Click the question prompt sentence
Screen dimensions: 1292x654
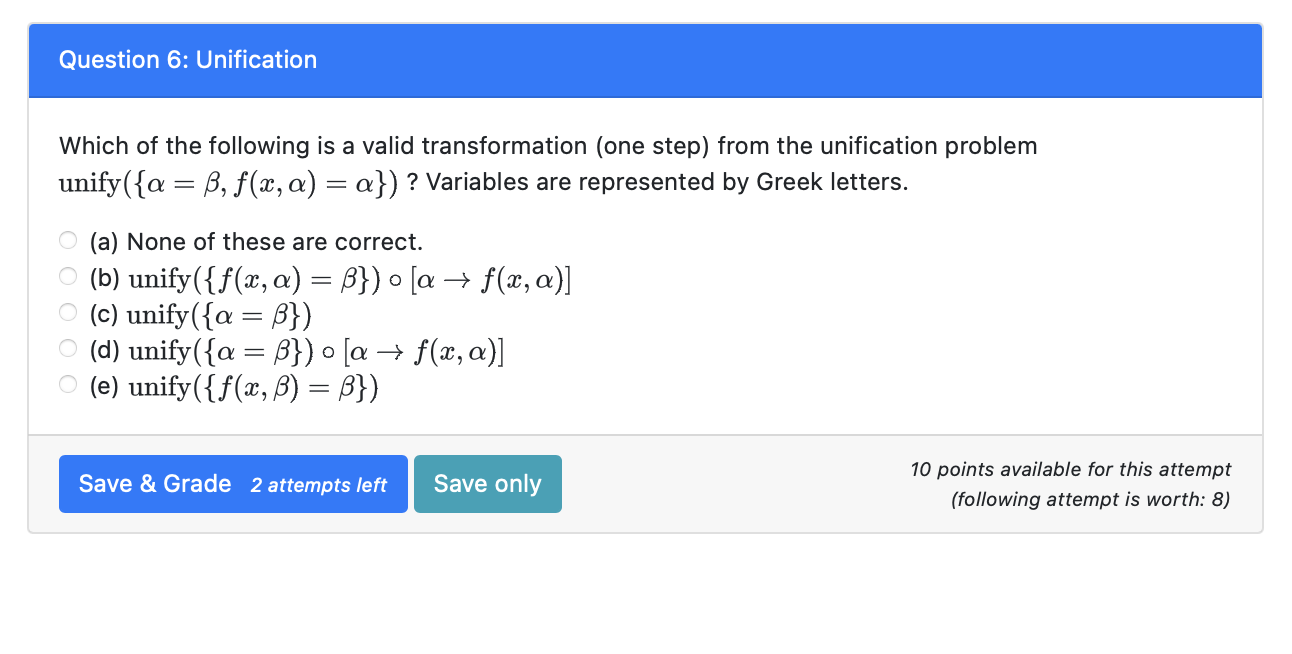548,145
